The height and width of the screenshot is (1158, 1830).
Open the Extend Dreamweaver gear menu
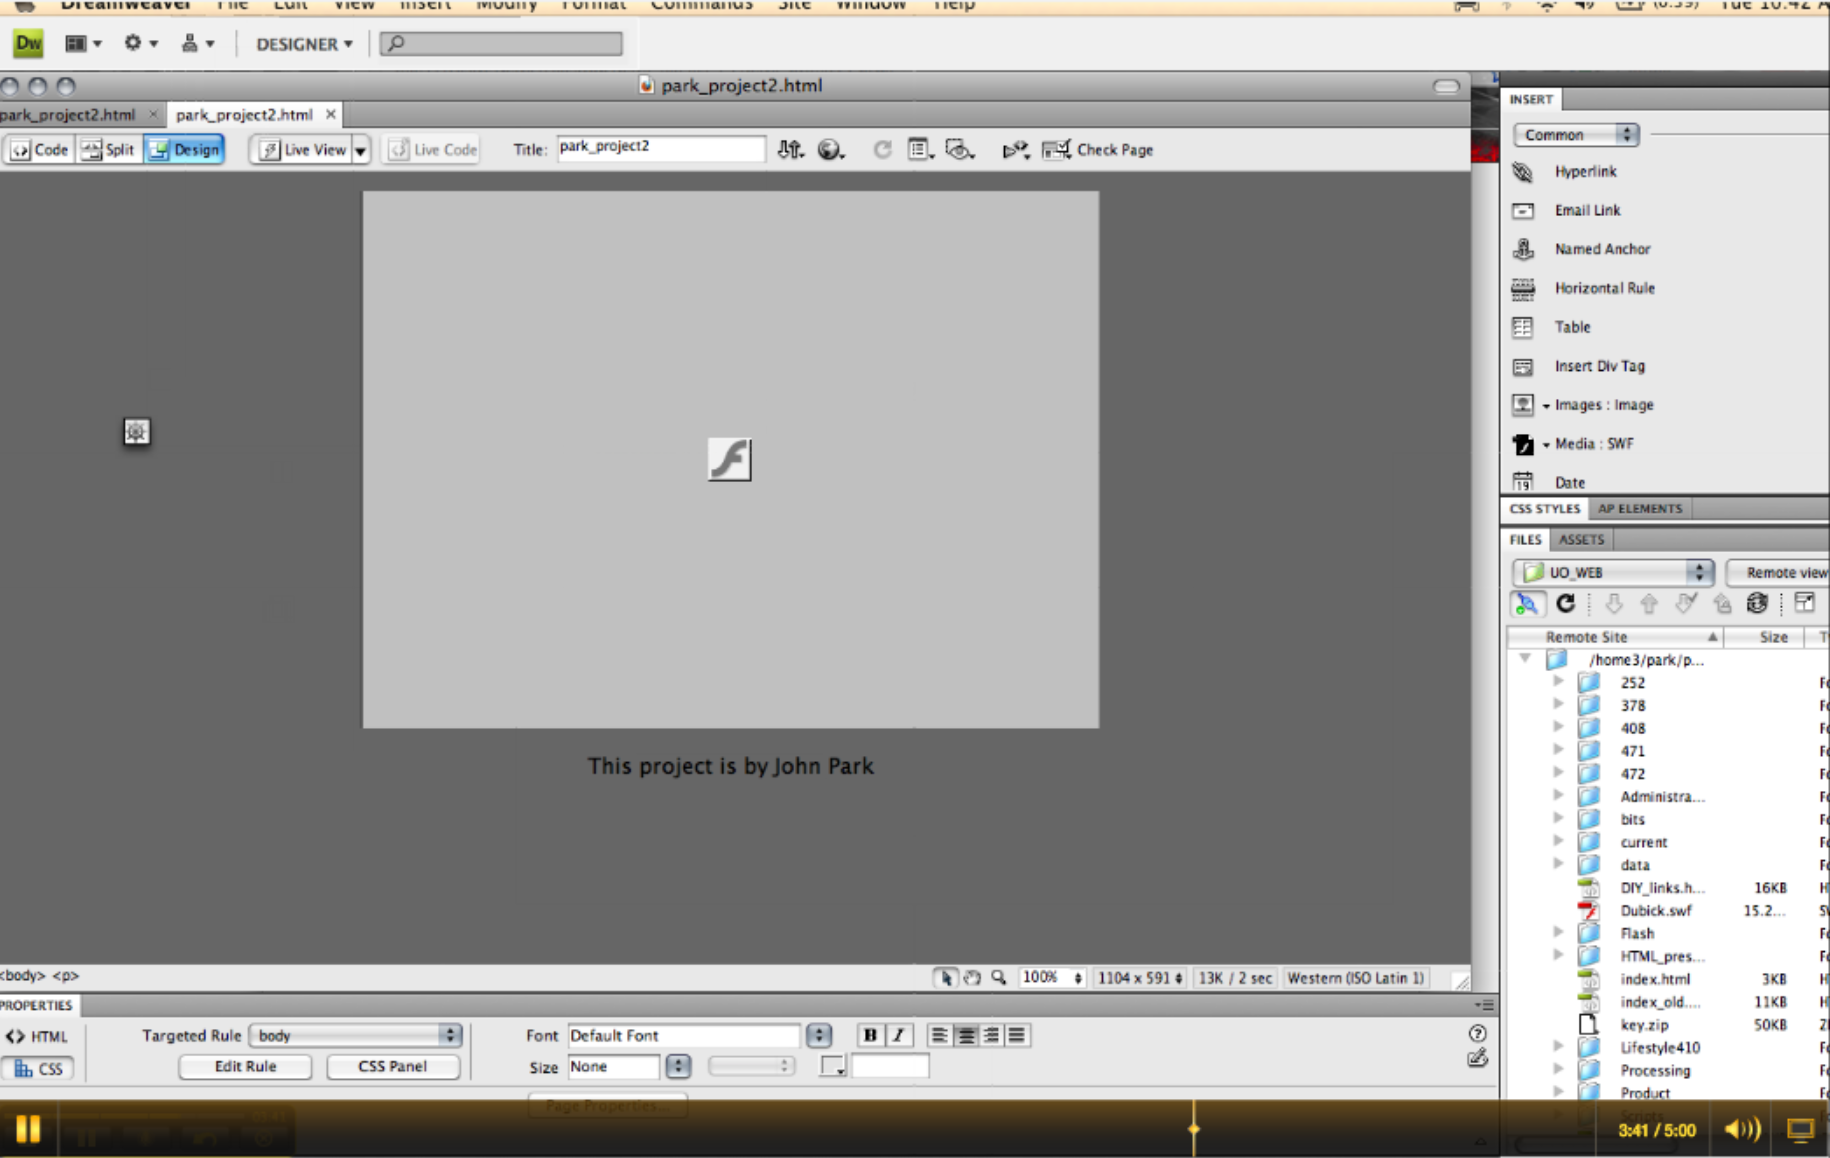[x=140, y=43]
